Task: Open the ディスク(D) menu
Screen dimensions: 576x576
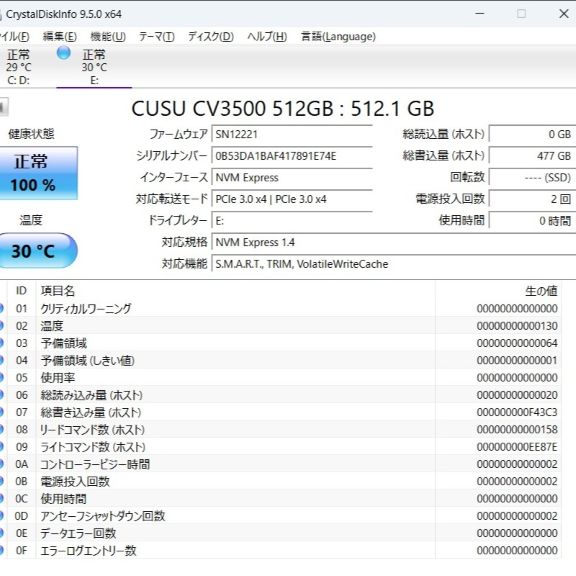Action: click(210, 36)
